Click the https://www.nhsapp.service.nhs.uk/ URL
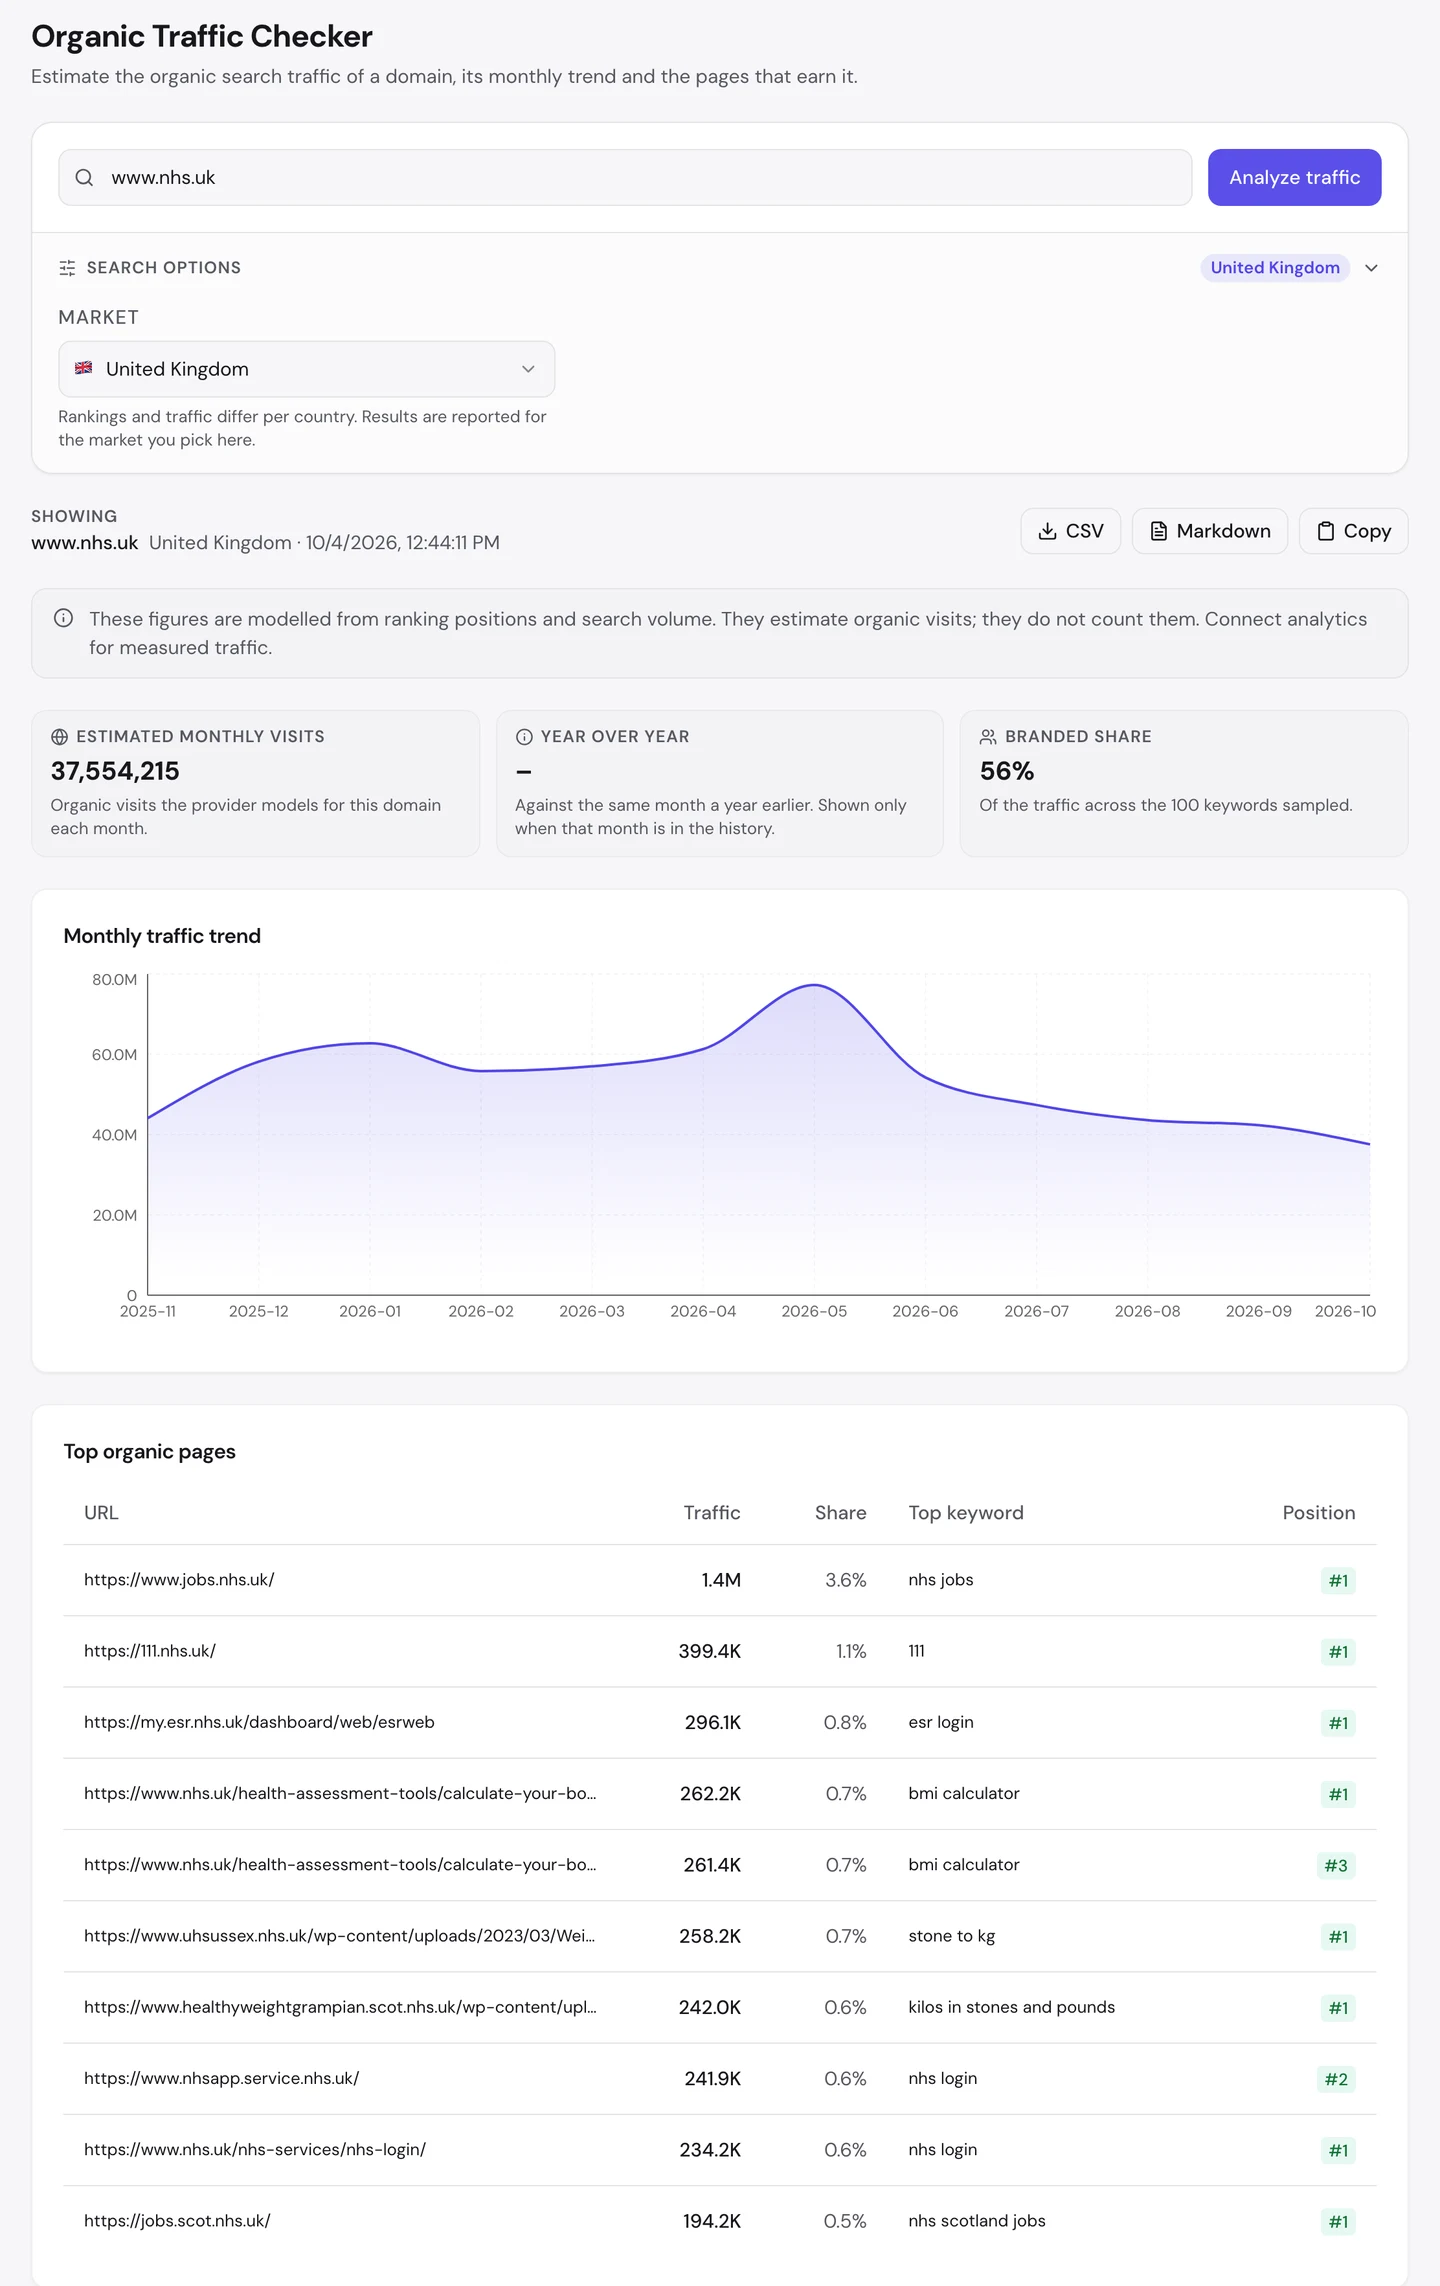 pyautogui.click(x=221, y=2078)
